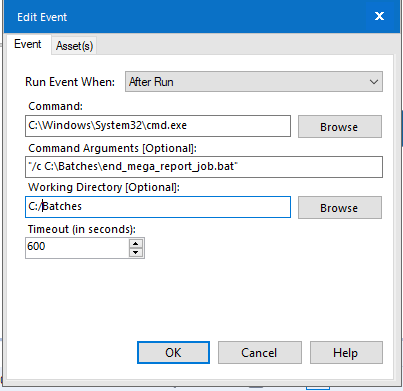403x391 pixels.
Task: Click the Working Directory input field
Action: [x=158, y=207]
